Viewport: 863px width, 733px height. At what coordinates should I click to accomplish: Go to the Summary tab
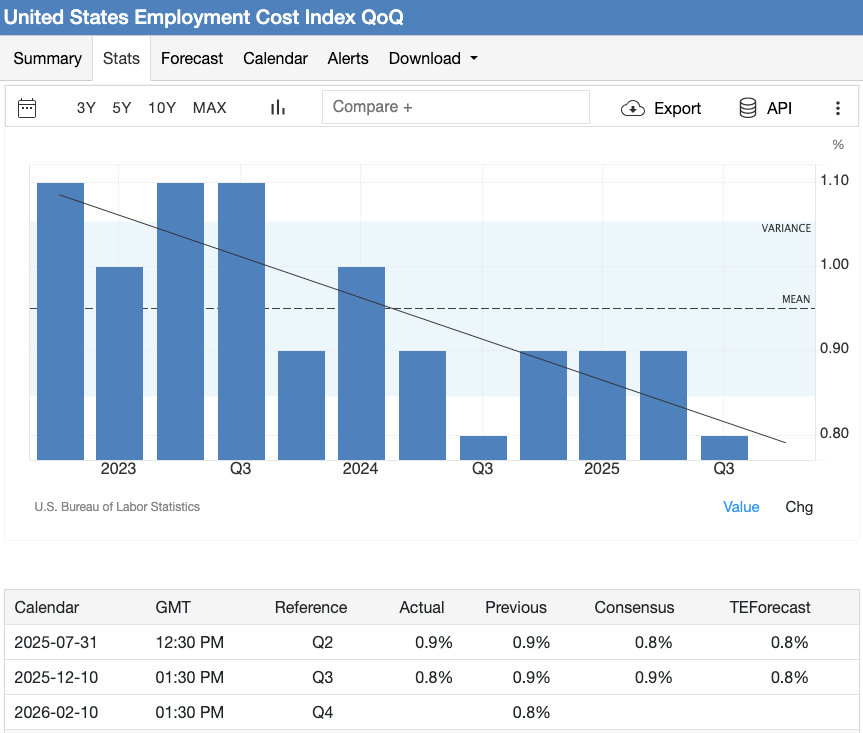click(46, 58)
